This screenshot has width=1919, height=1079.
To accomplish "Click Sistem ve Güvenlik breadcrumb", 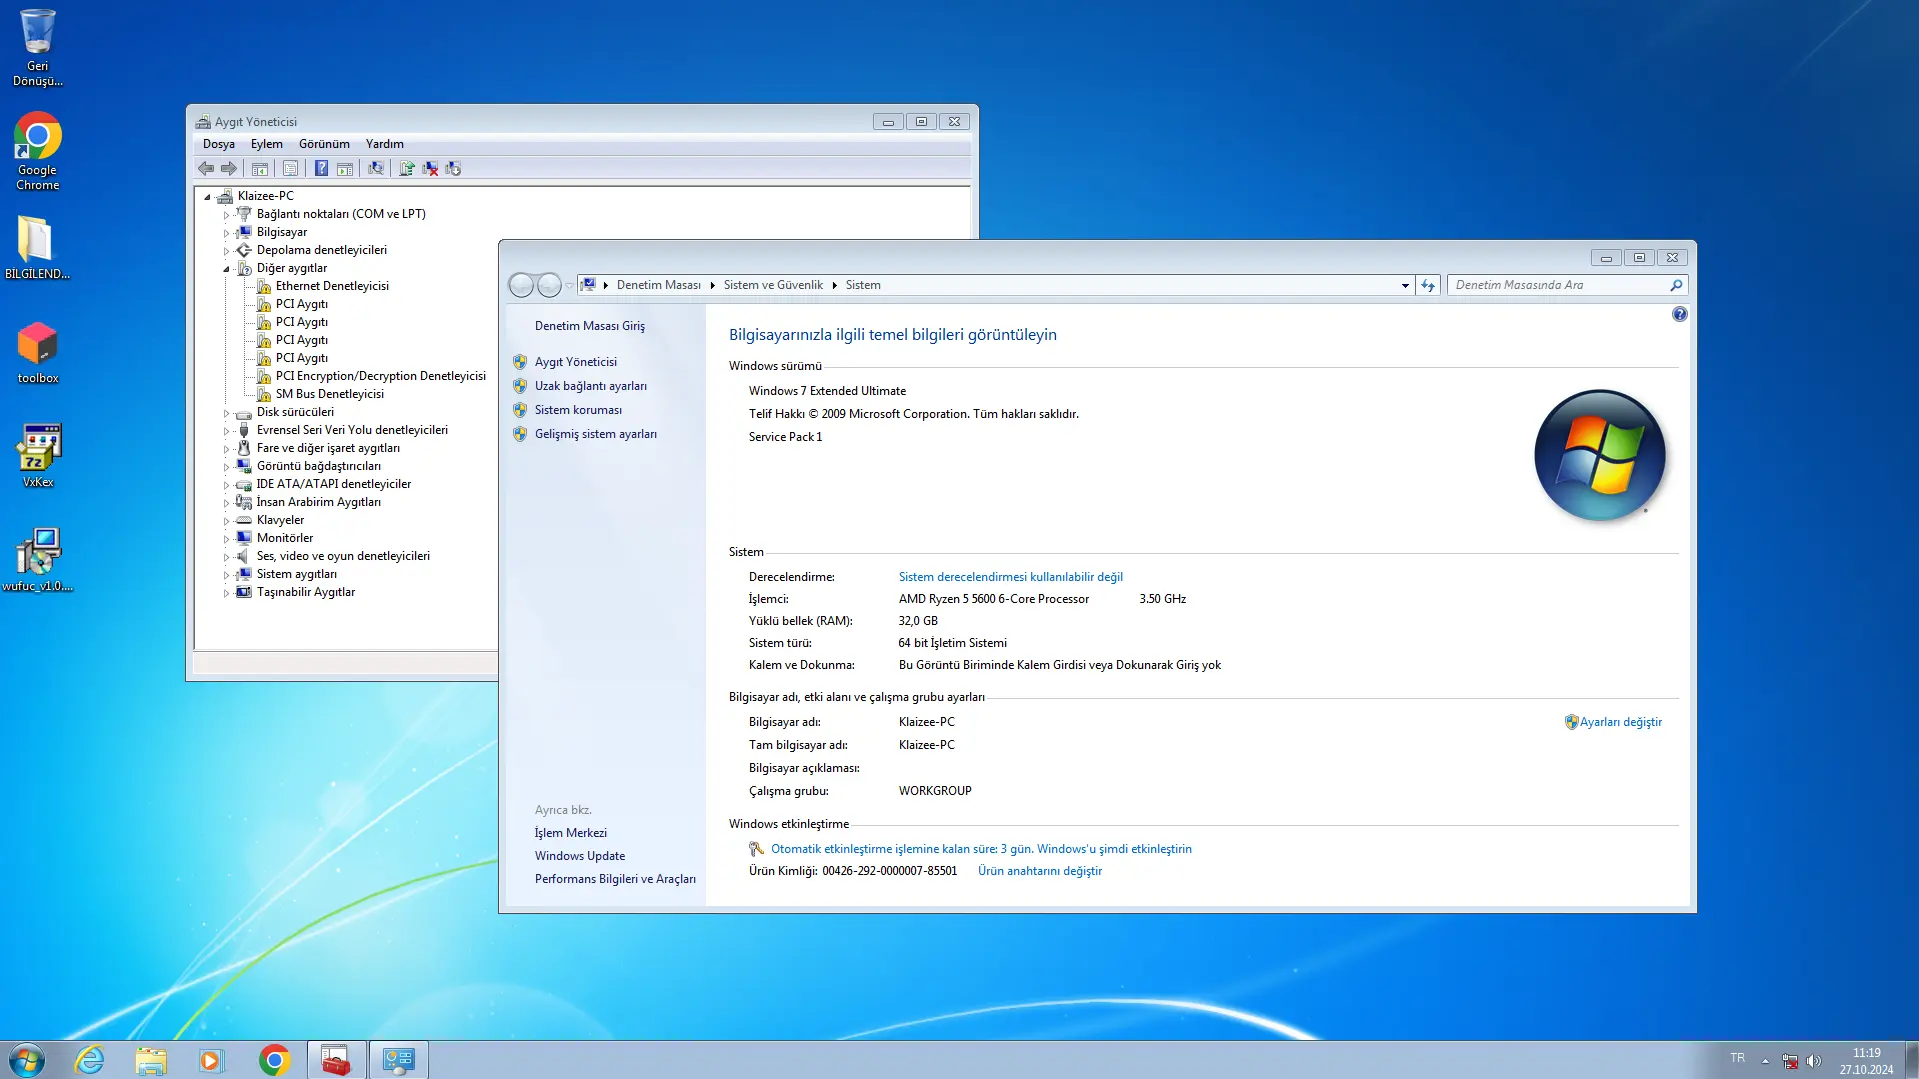I will click(x=773, y=285).
